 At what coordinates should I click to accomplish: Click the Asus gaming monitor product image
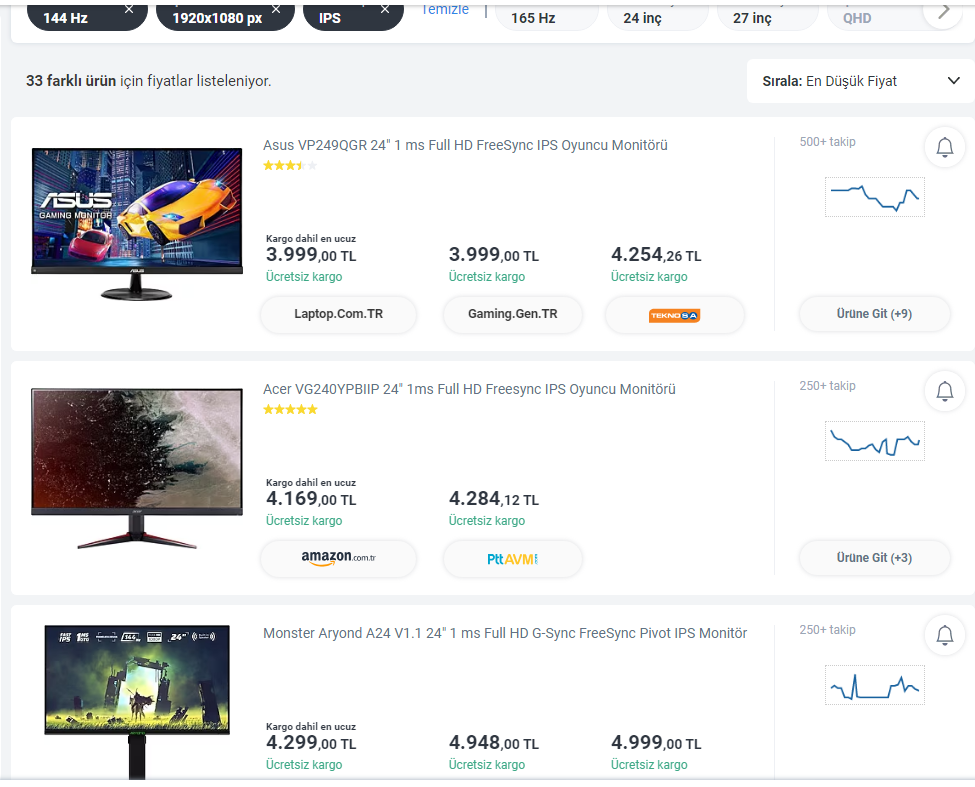click(x=137, y=224)
